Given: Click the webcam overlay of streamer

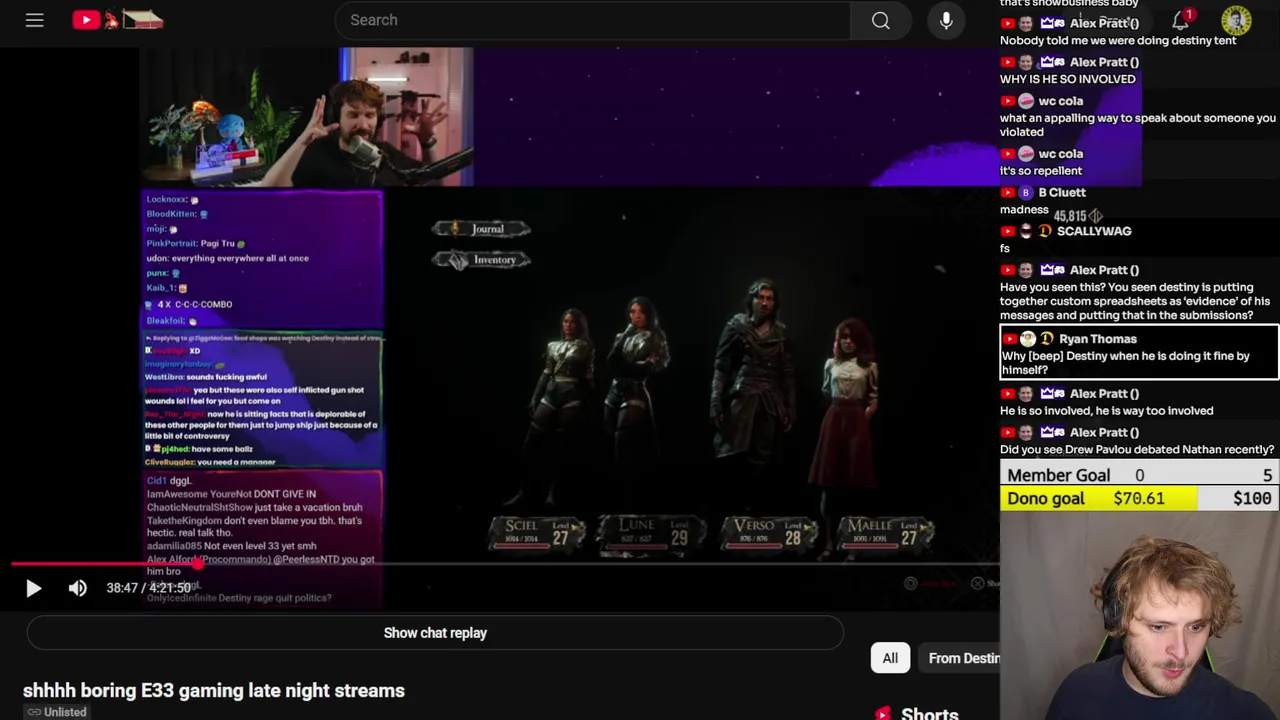Looking at the screenshot, I should (1140, 616).
